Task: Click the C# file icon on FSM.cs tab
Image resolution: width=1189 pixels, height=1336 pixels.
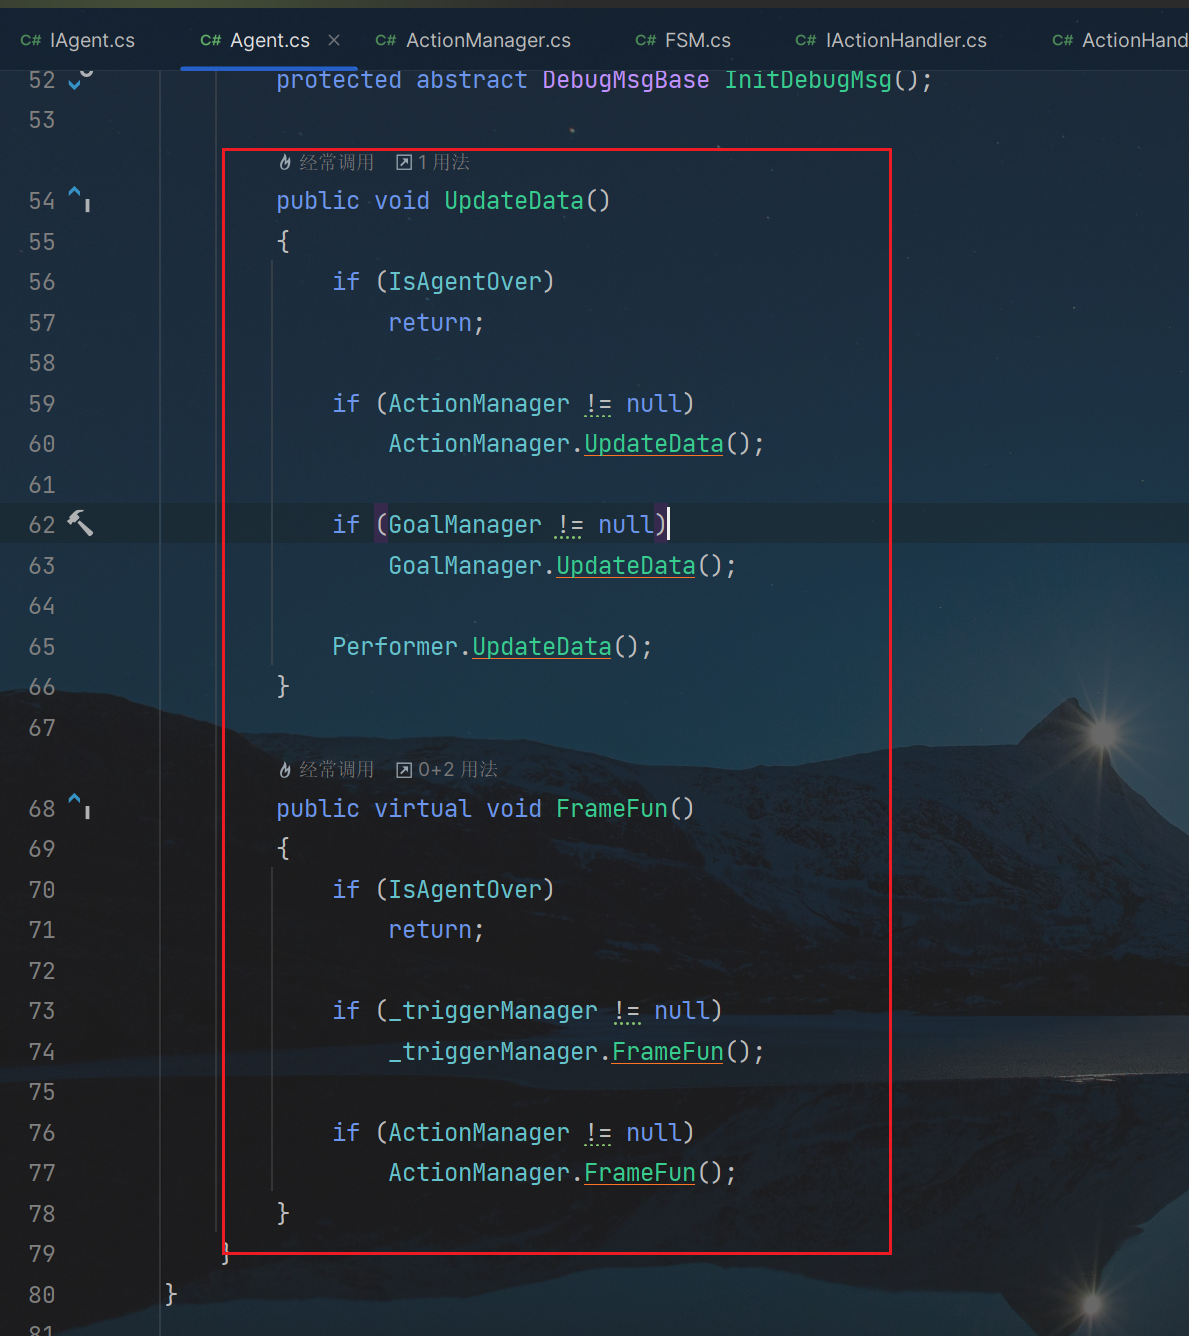Action: tap(646, 40)
